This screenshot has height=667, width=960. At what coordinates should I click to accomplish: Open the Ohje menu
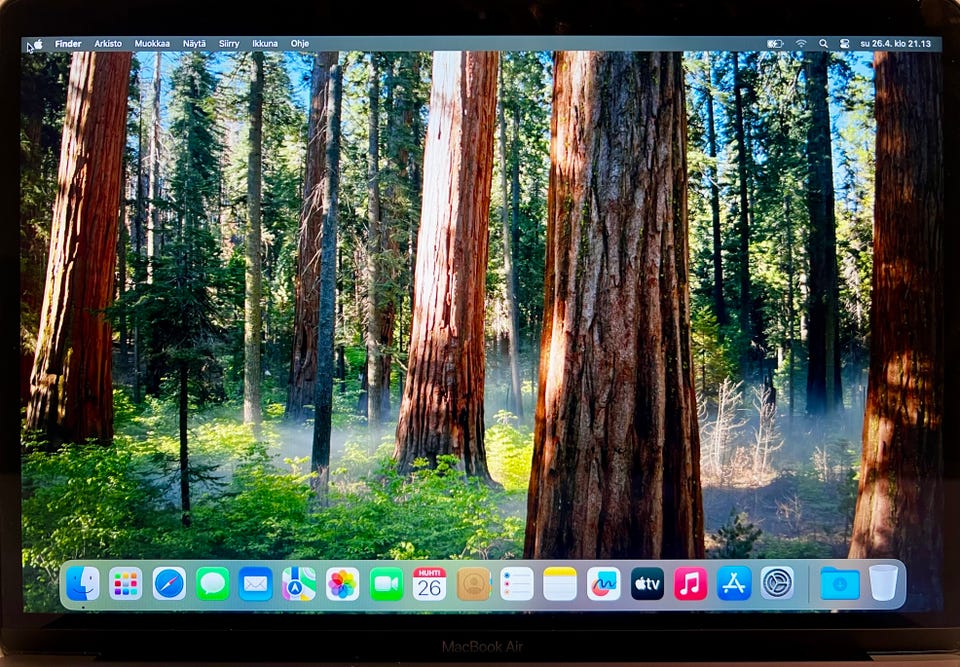[x=299, y=44]
